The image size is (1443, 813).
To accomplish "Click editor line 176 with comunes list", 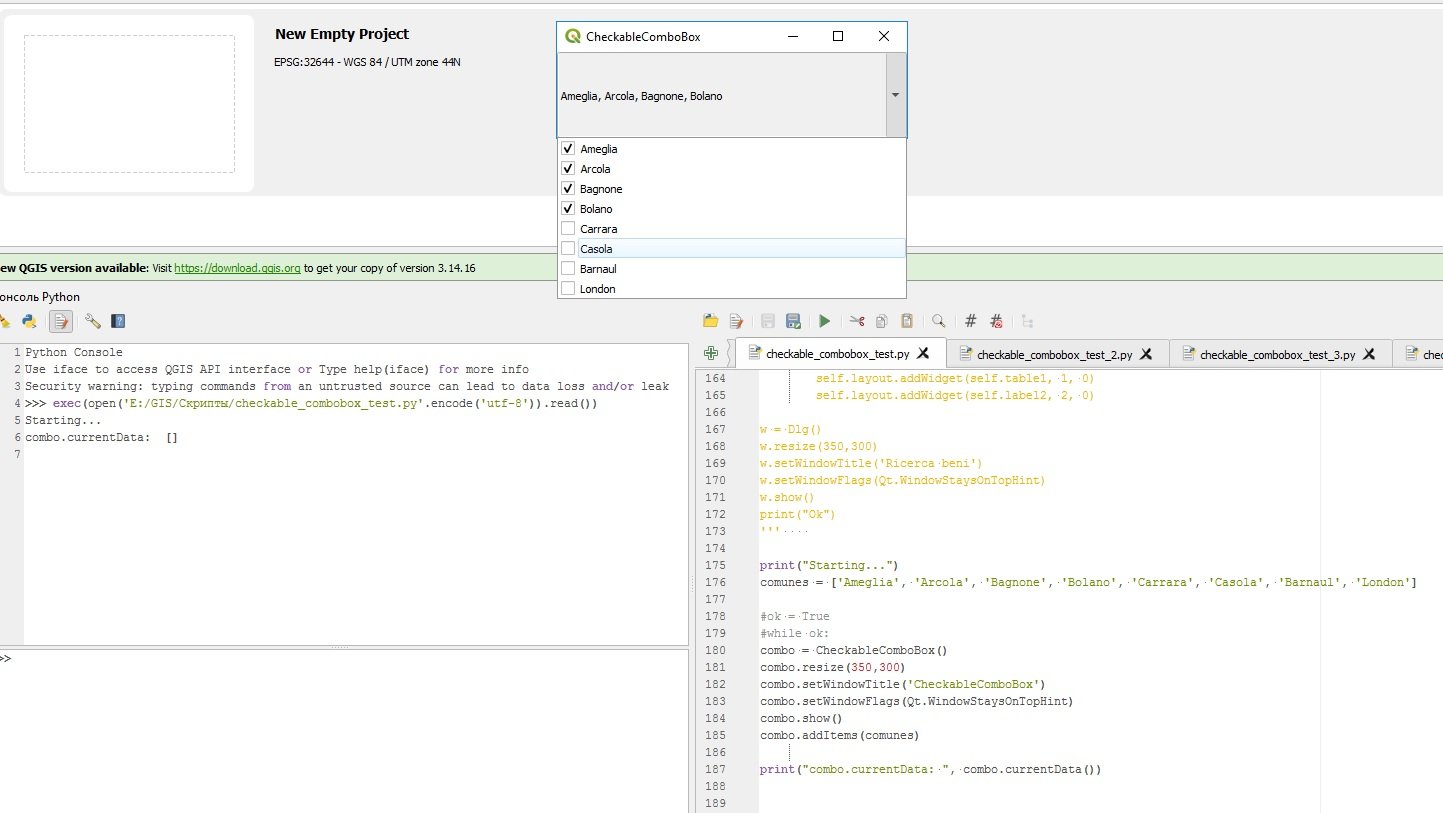I will tap(1088, 582).
